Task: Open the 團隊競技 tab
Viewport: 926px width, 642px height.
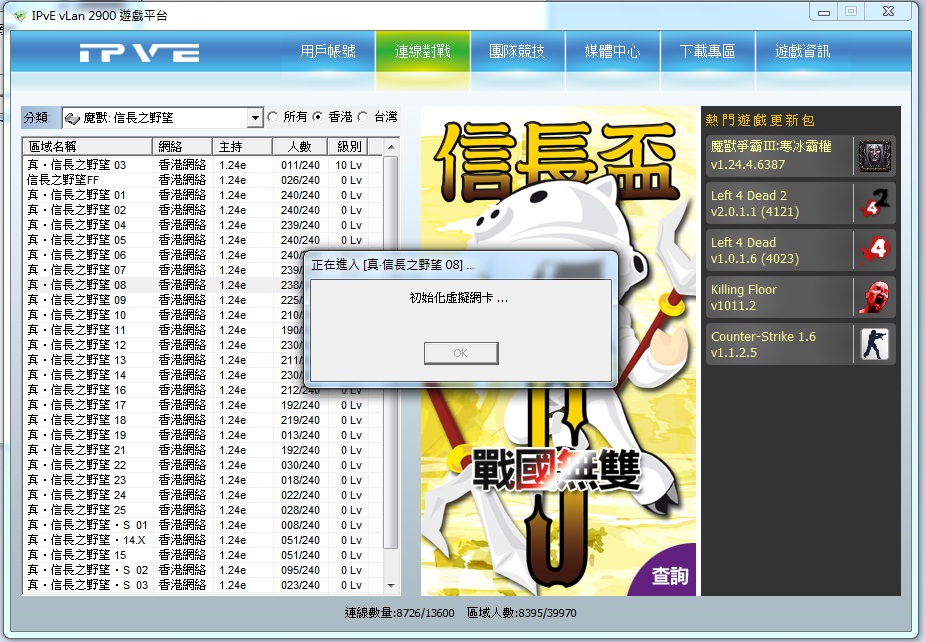Action: pos(517,51)
